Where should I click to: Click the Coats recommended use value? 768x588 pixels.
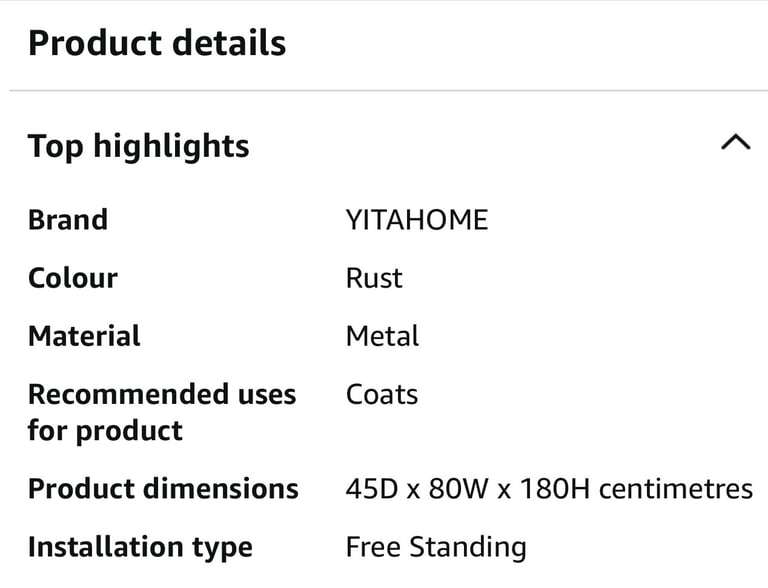(382, 394)
